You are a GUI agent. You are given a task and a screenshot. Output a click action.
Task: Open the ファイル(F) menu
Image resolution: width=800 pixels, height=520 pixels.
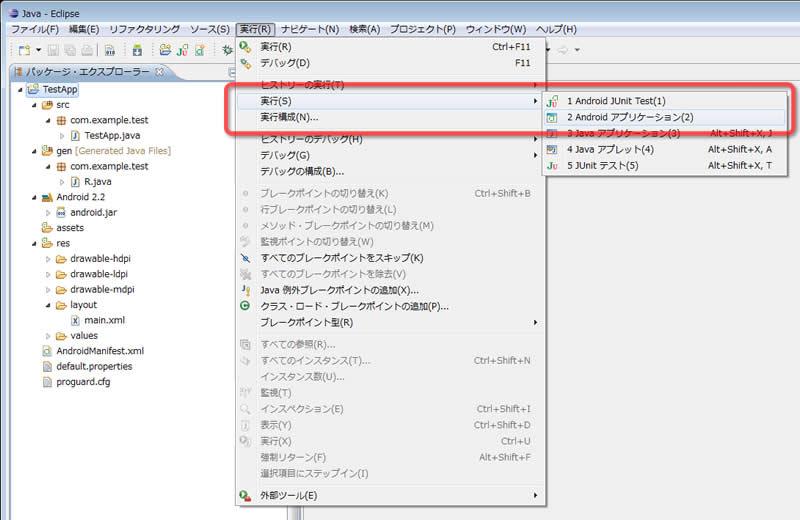(35, 29)
